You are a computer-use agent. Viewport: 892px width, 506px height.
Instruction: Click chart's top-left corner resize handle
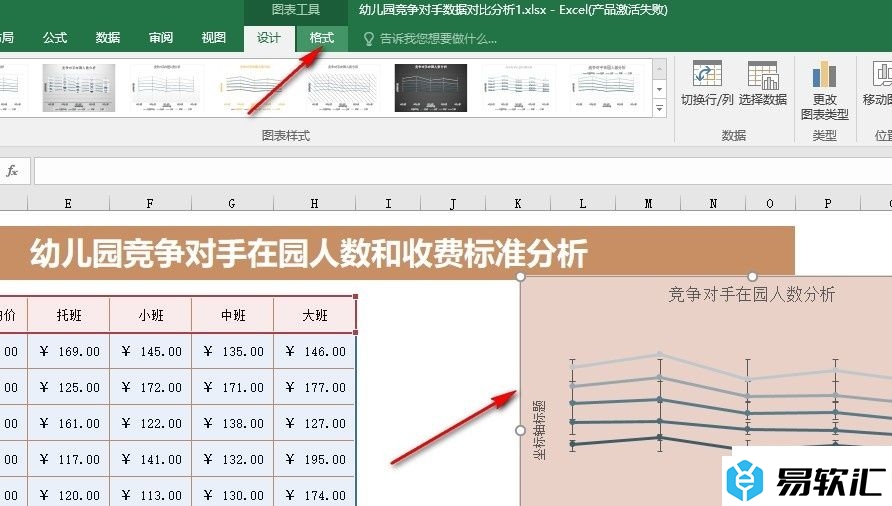click(521, 277)
